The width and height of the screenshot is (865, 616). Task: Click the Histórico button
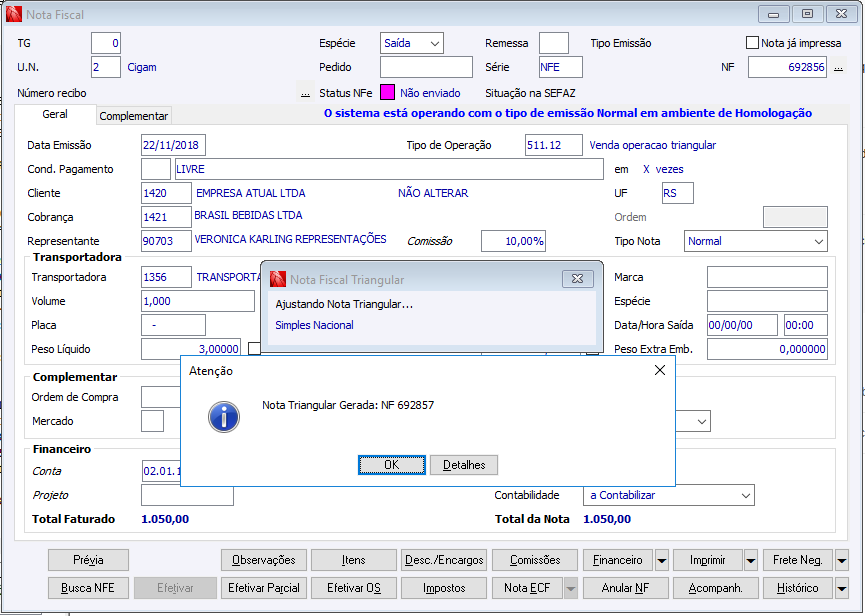798,588
